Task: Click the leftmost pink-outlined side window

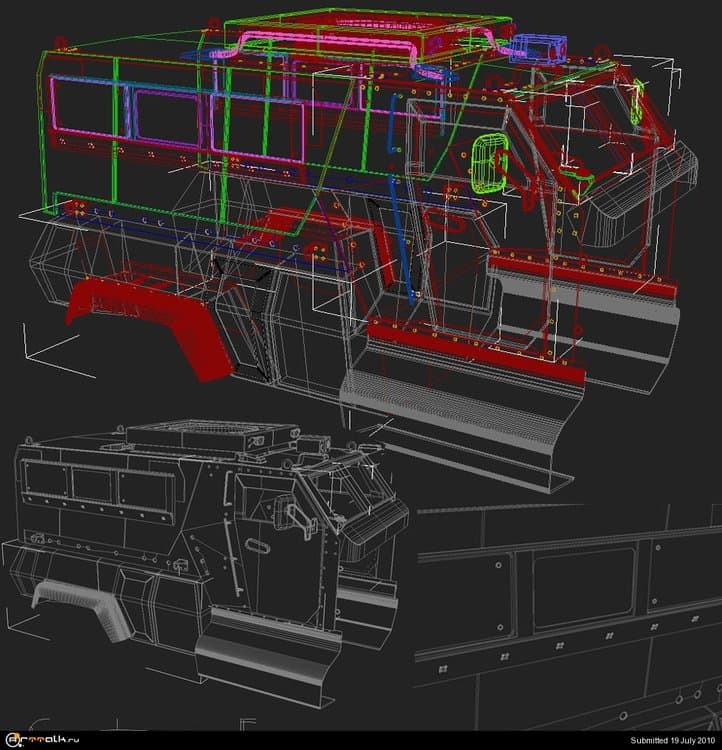Action: click(84, 112)
